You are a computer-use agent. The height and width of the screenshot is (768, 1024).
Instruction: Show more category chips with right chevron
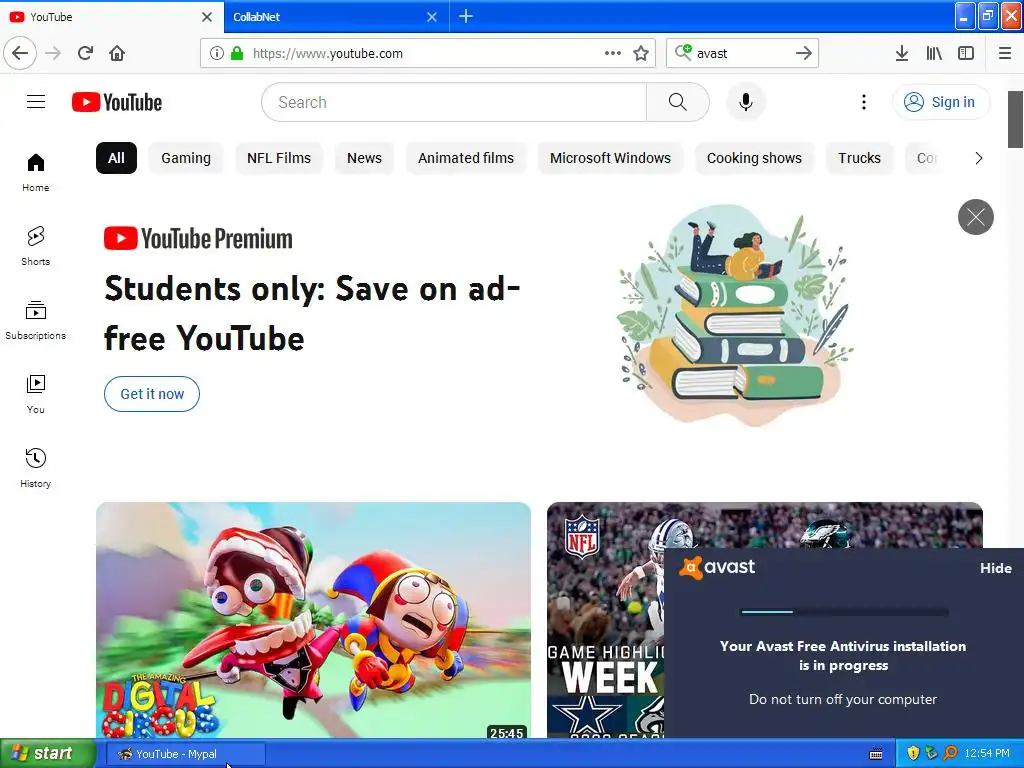(x=978, y=158)
